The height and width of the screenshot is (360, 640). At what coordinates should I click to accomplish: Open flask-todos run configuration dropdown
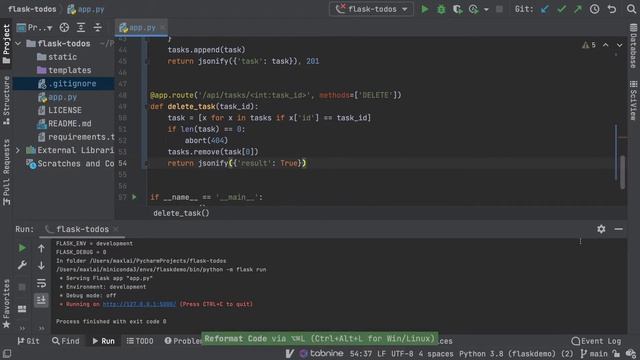[371, 9]
